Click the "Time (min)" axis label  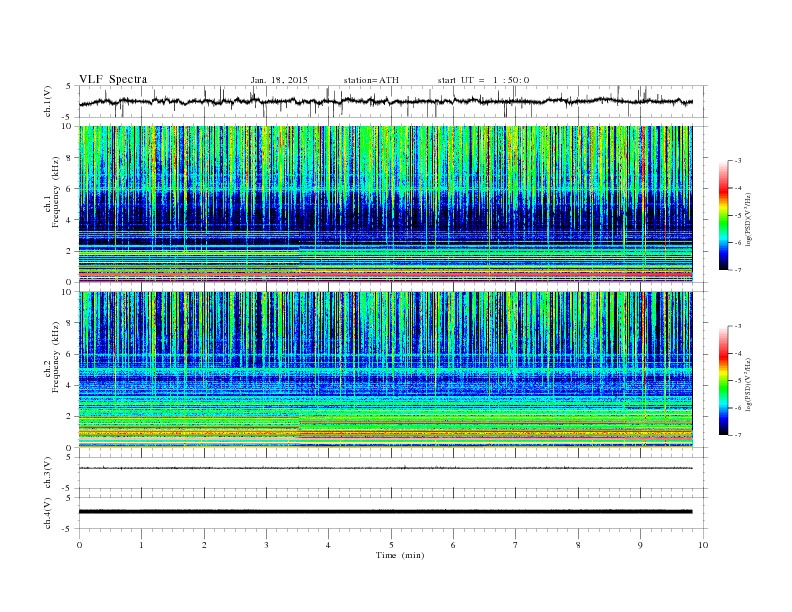pos(400,555)
